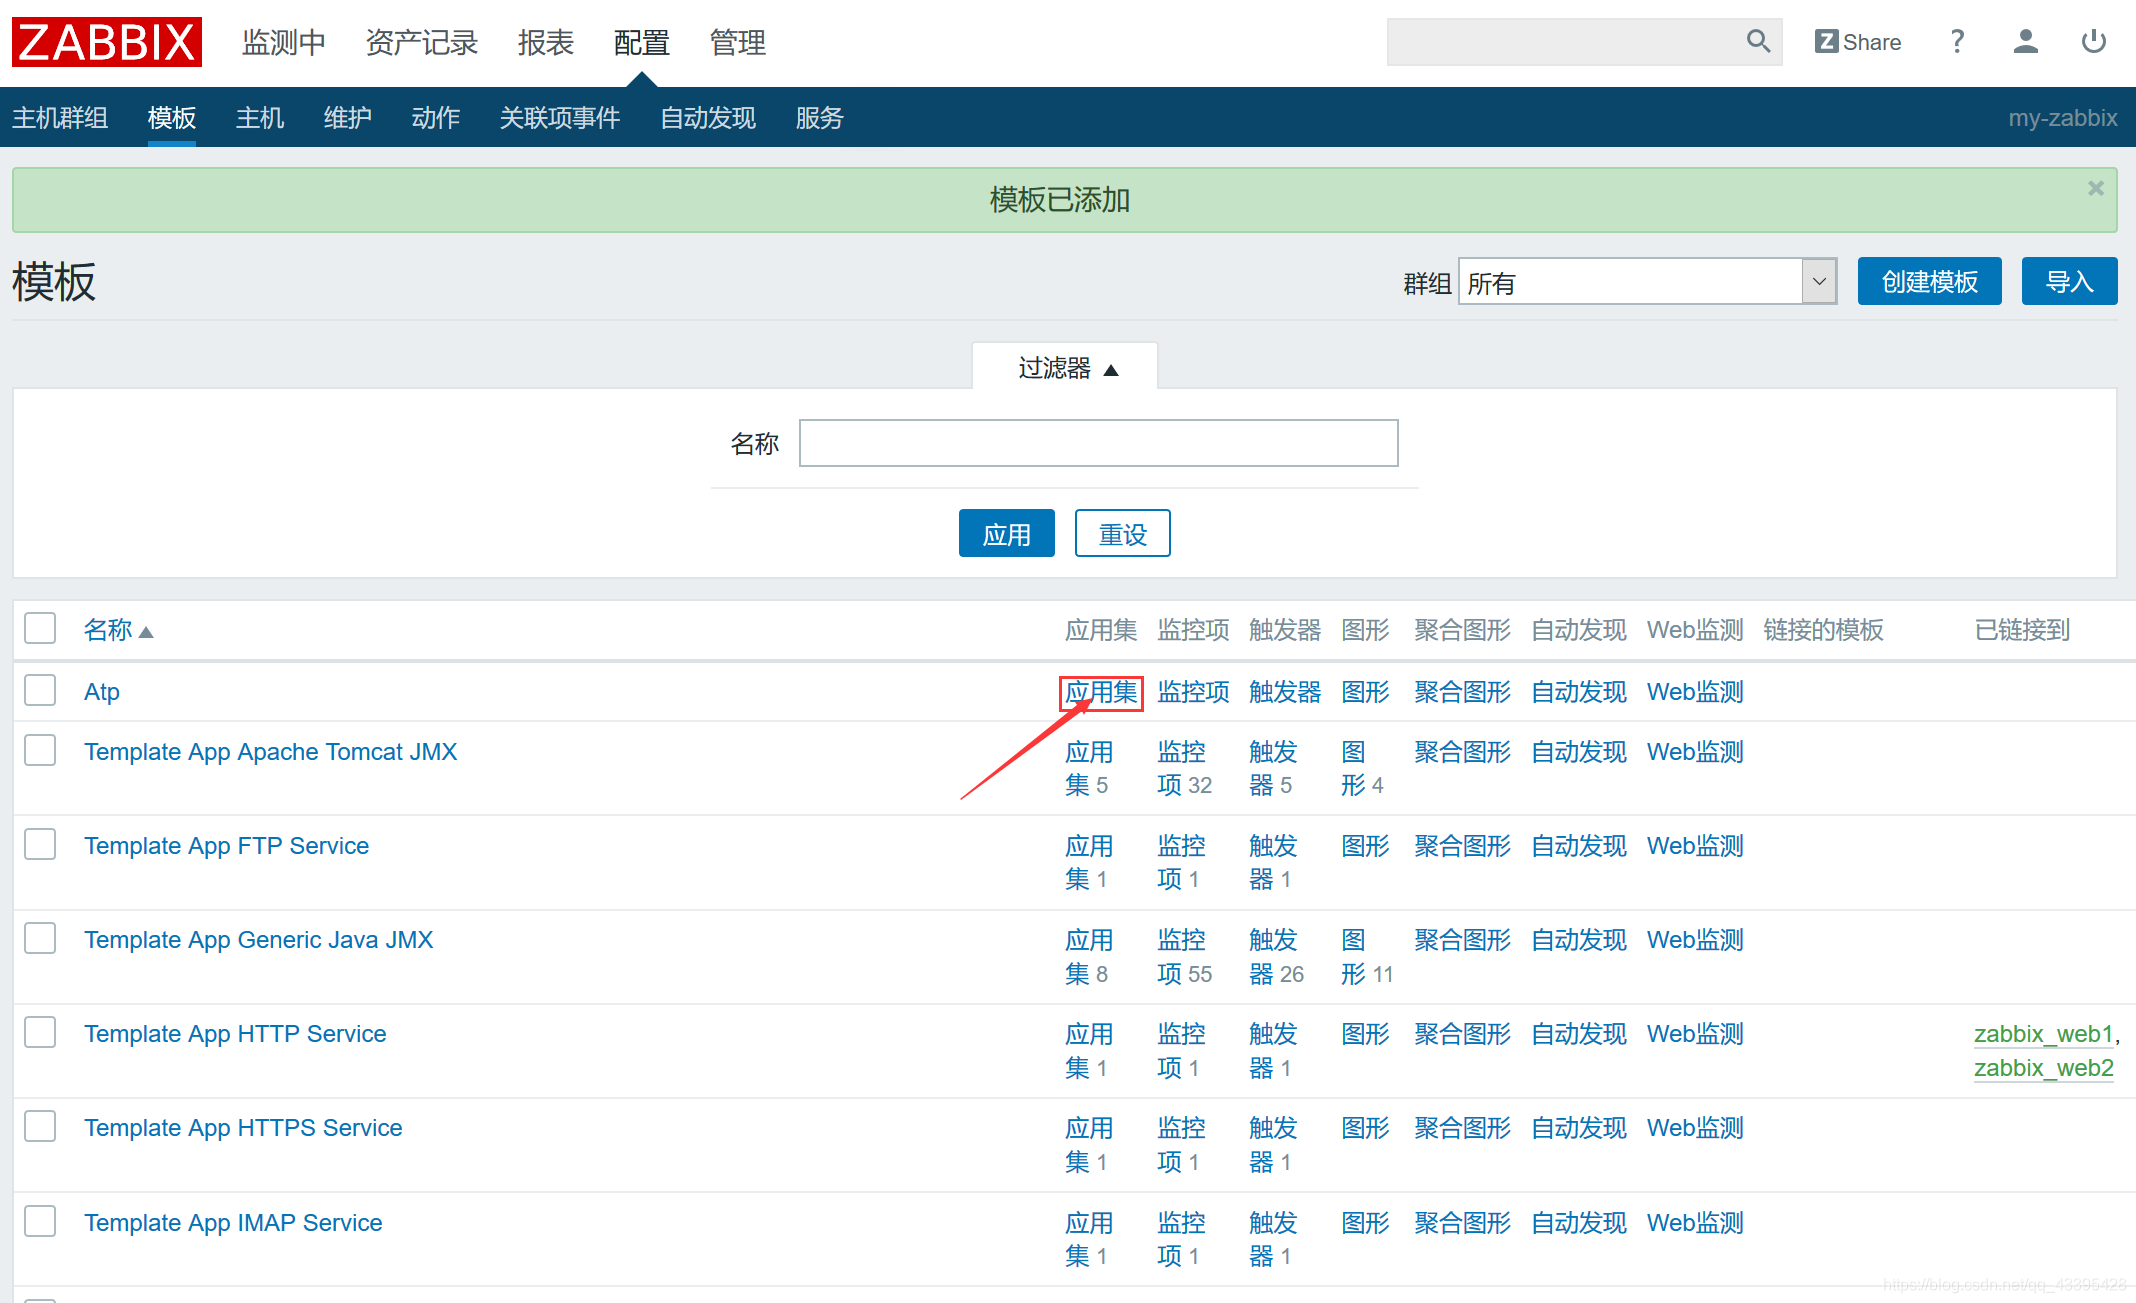The height and width of the screenshot is (1303, 2136).
Task: Open Template App Apache Tomcat JMX link
Action: point(271,752)
